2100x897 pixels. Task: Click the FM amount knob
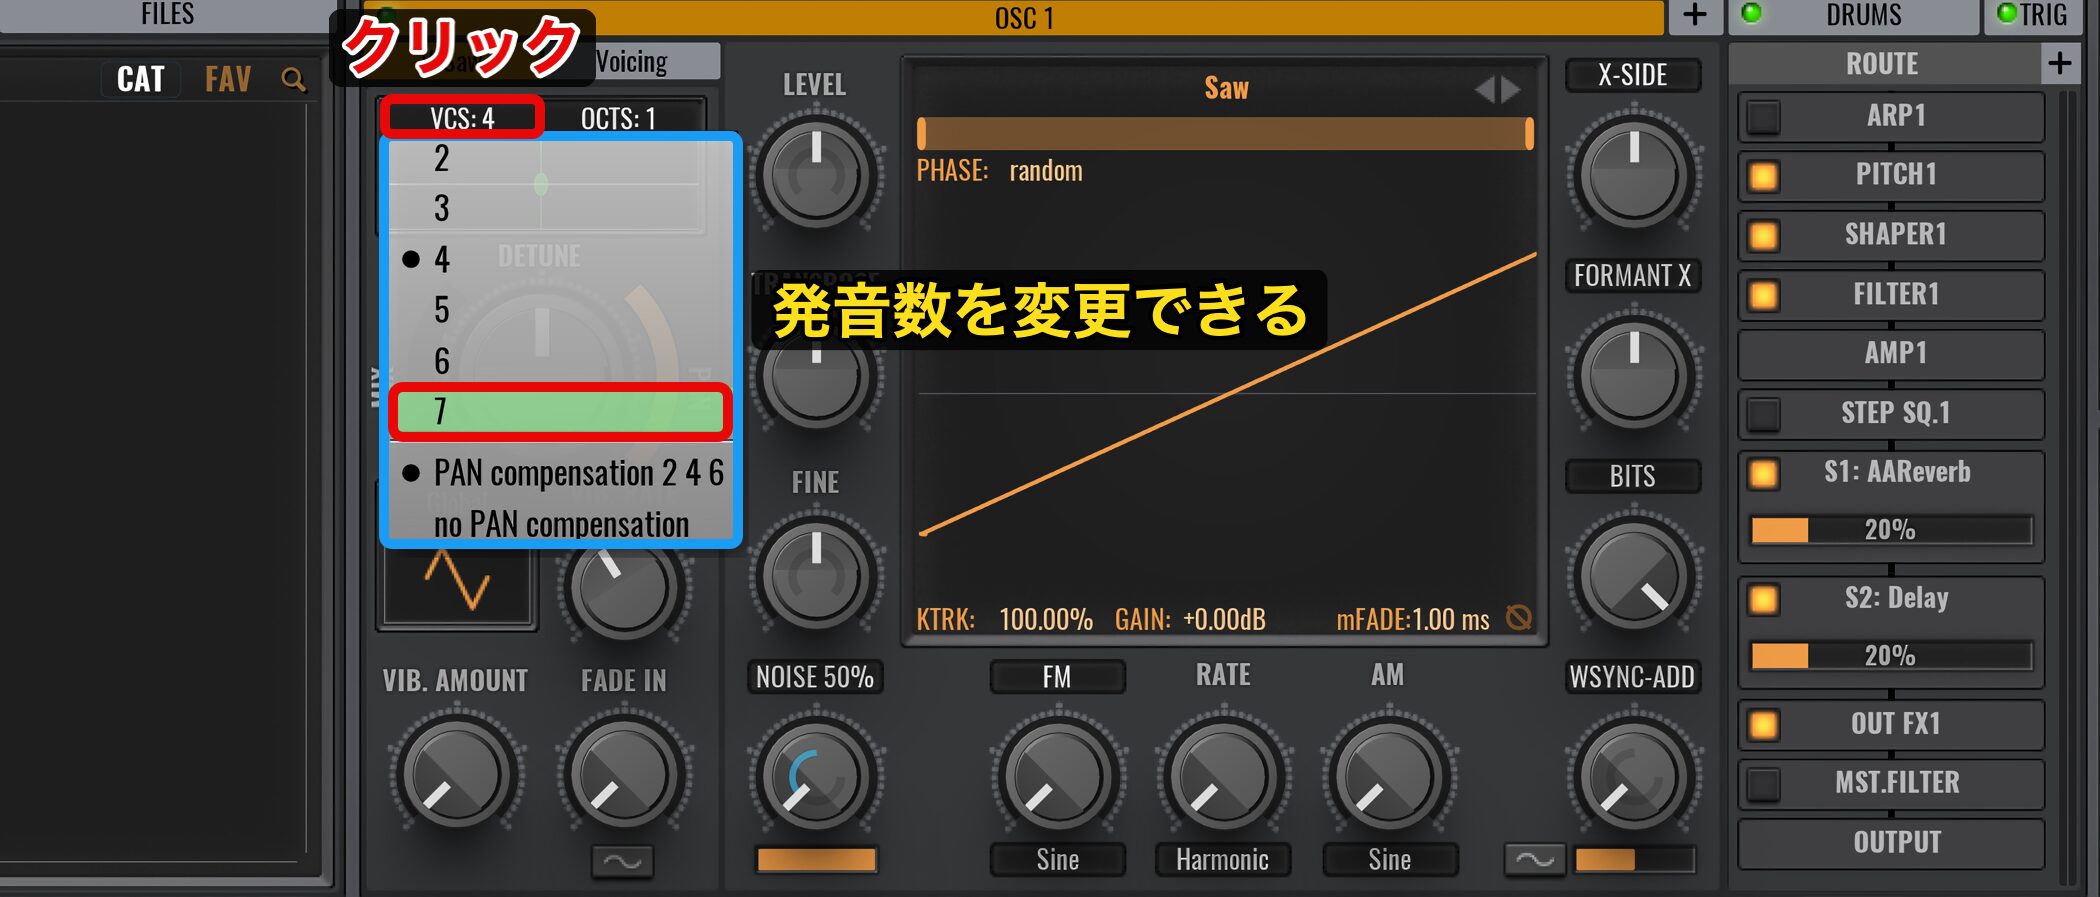[1057, 774]
